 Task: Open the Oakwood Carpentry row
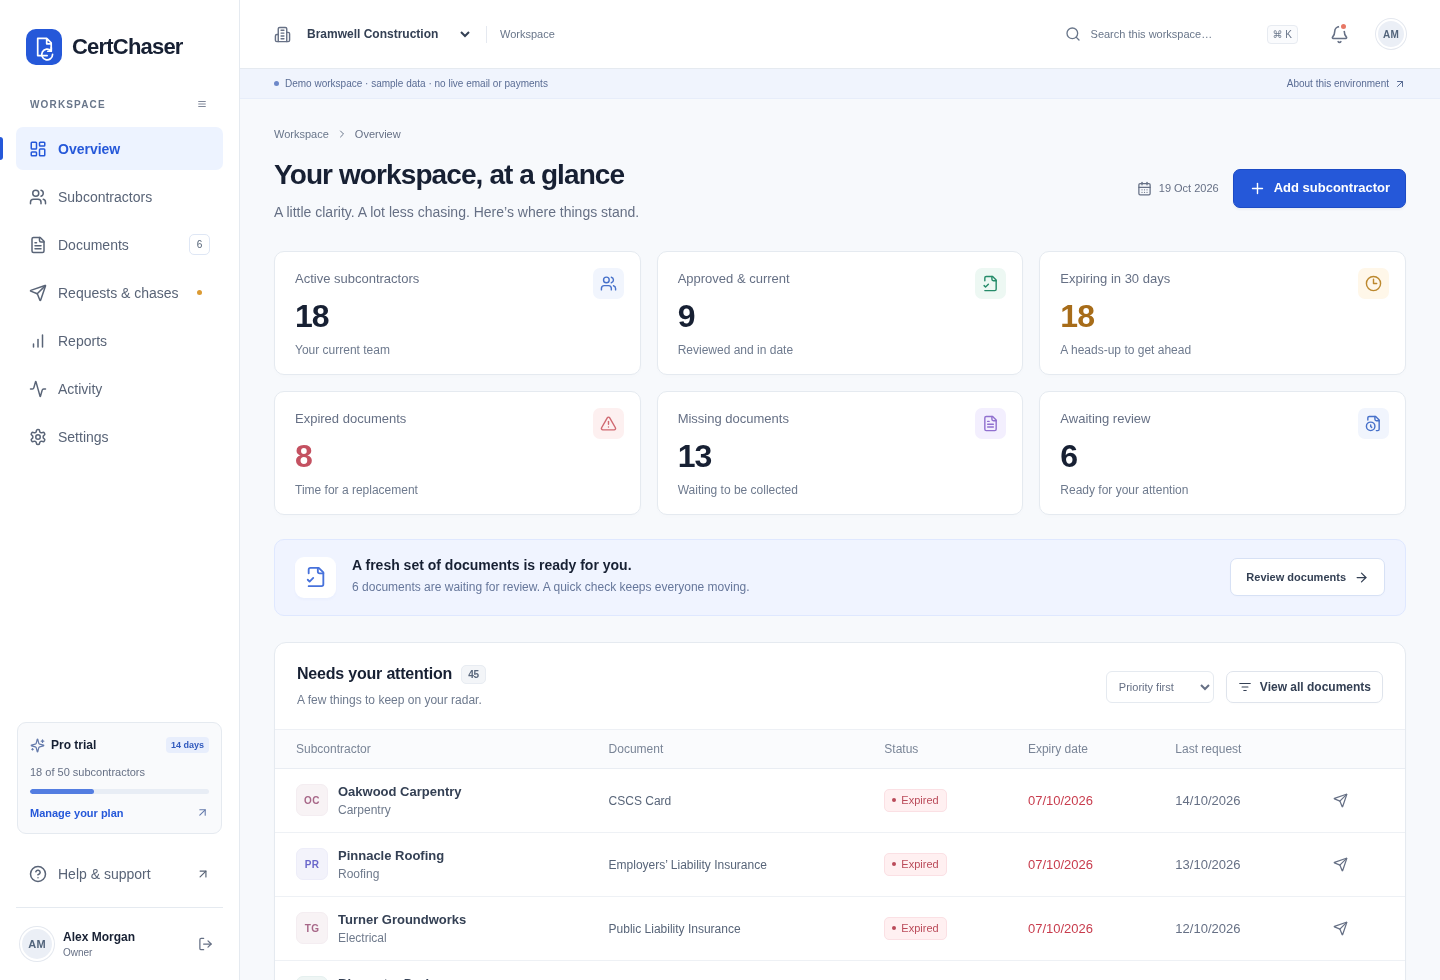coord(840,801)
